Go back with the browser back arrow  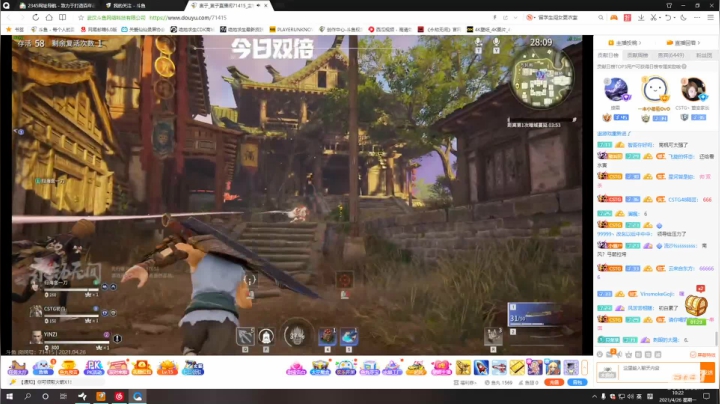coord(10,17)
